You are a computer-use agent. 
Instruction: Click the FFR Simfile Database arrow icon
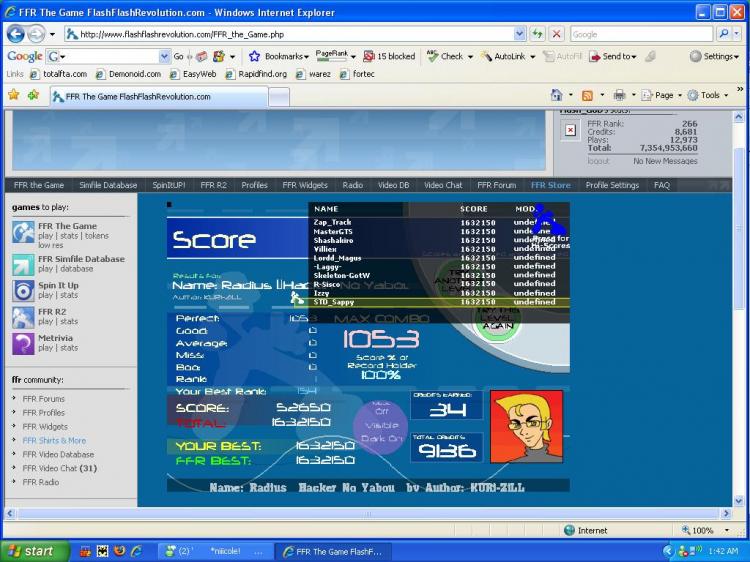23,264
